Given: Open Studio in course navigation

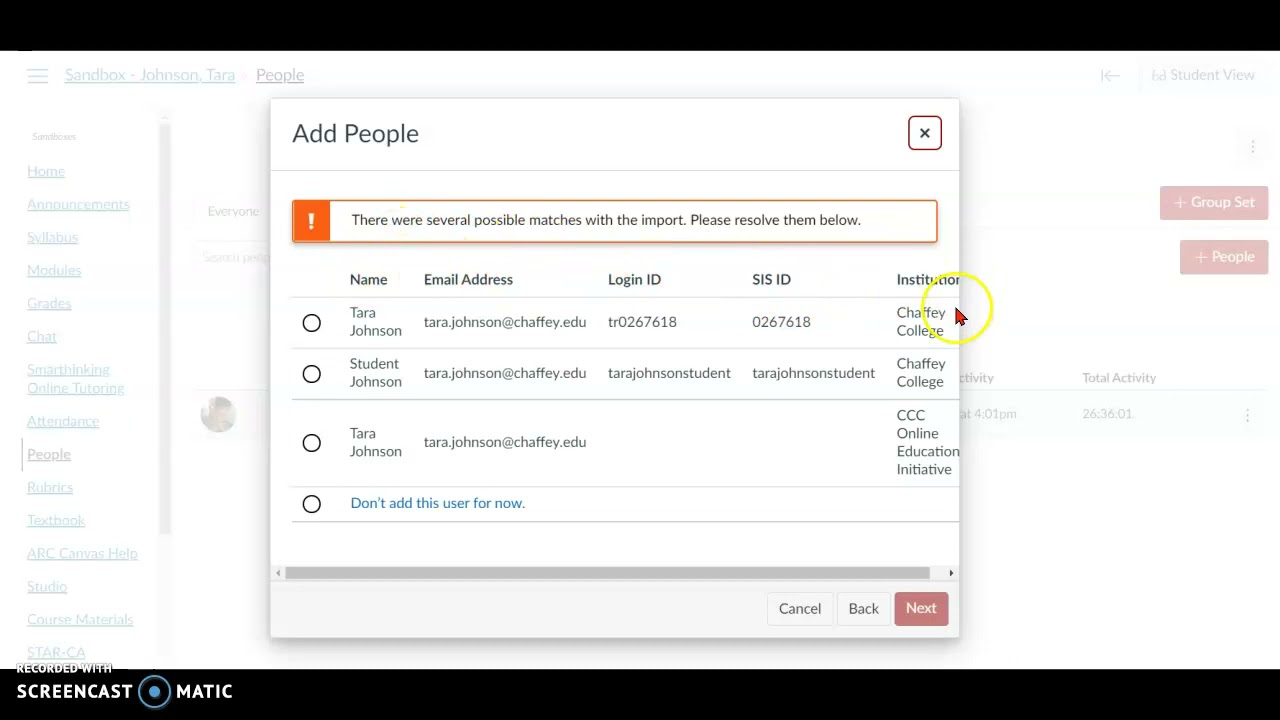Looking at the screenshot, I should point(47,586).
